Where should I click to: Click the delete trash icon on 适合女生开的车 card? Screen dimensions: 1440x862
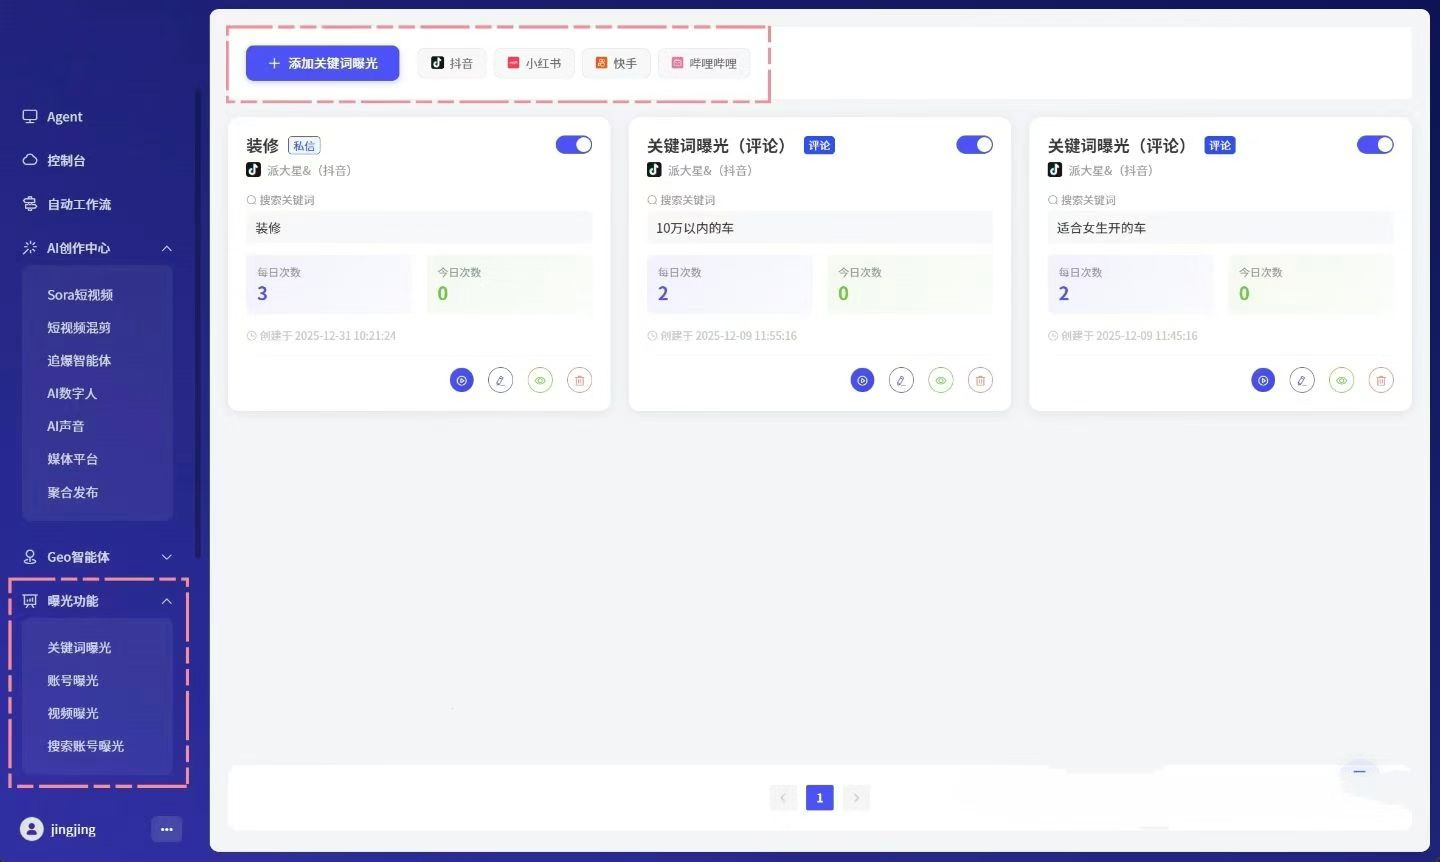tap(1380, 380)
